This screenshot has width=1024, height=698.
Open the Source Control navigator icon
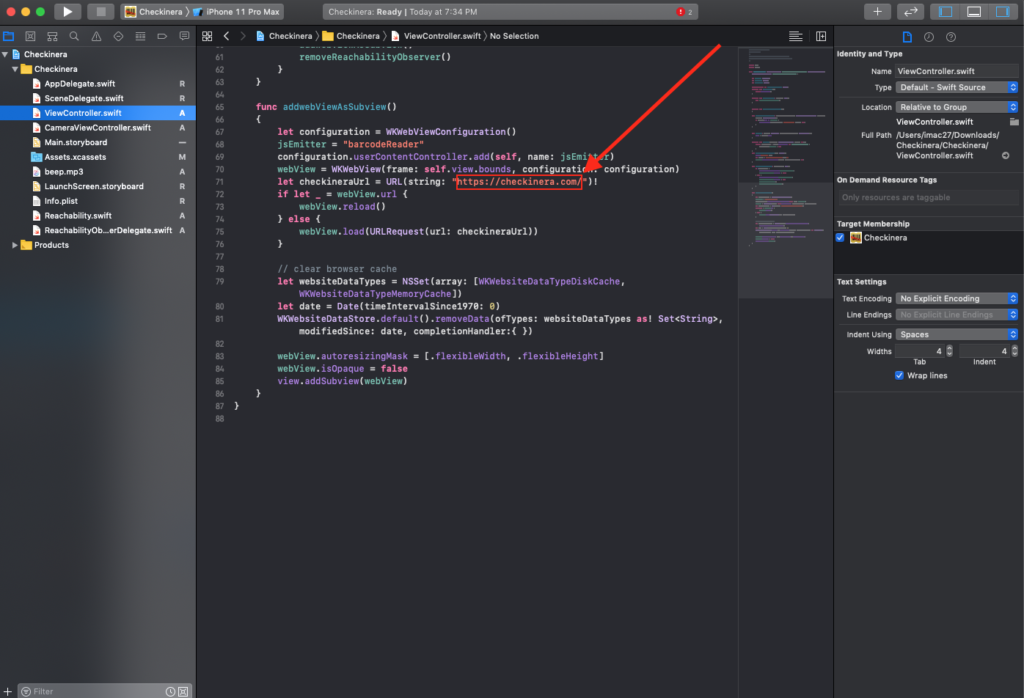coord(30,37)
